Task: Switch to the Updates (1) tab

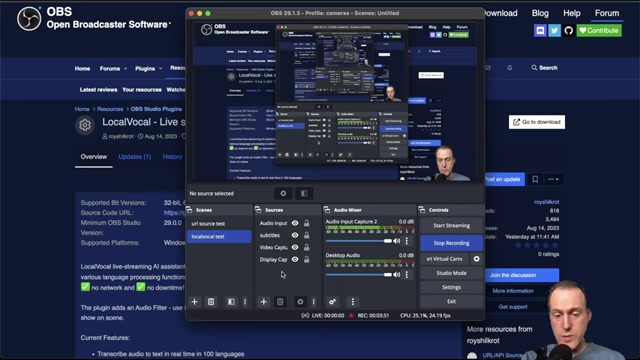Action: (135, 157)
